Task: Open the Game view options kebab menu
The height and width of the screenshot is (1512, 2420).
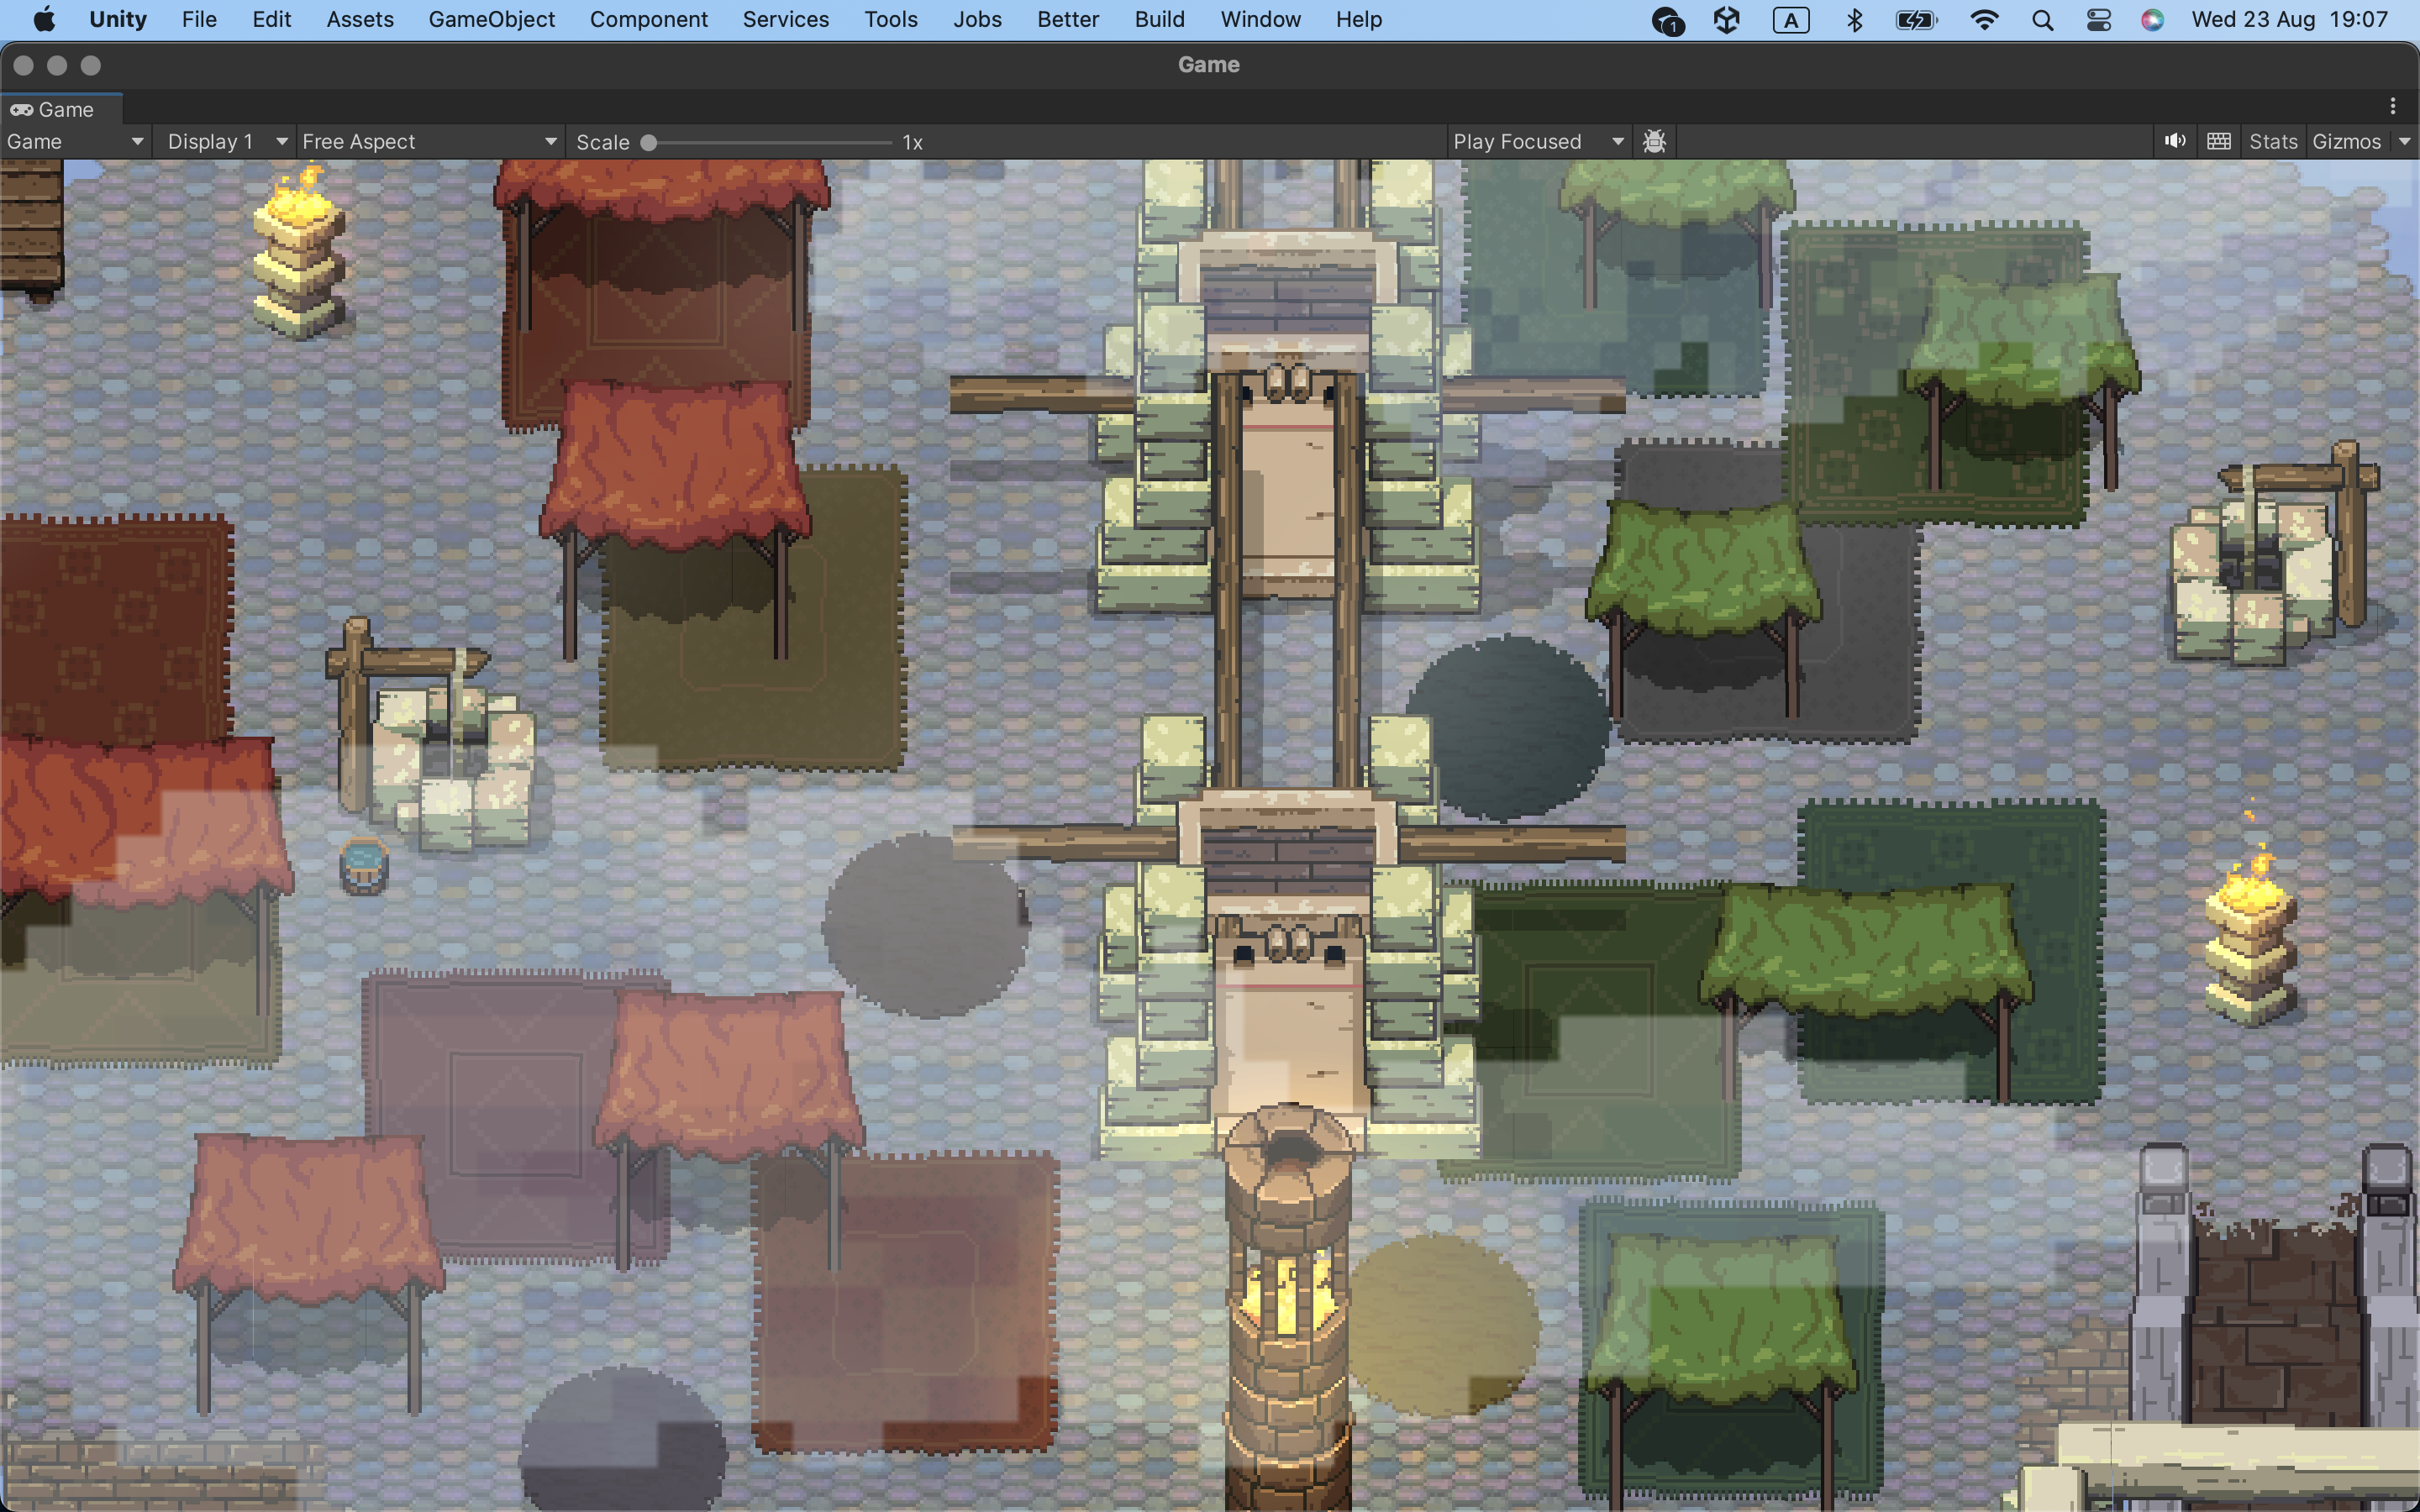Action: pos(2395,105)
